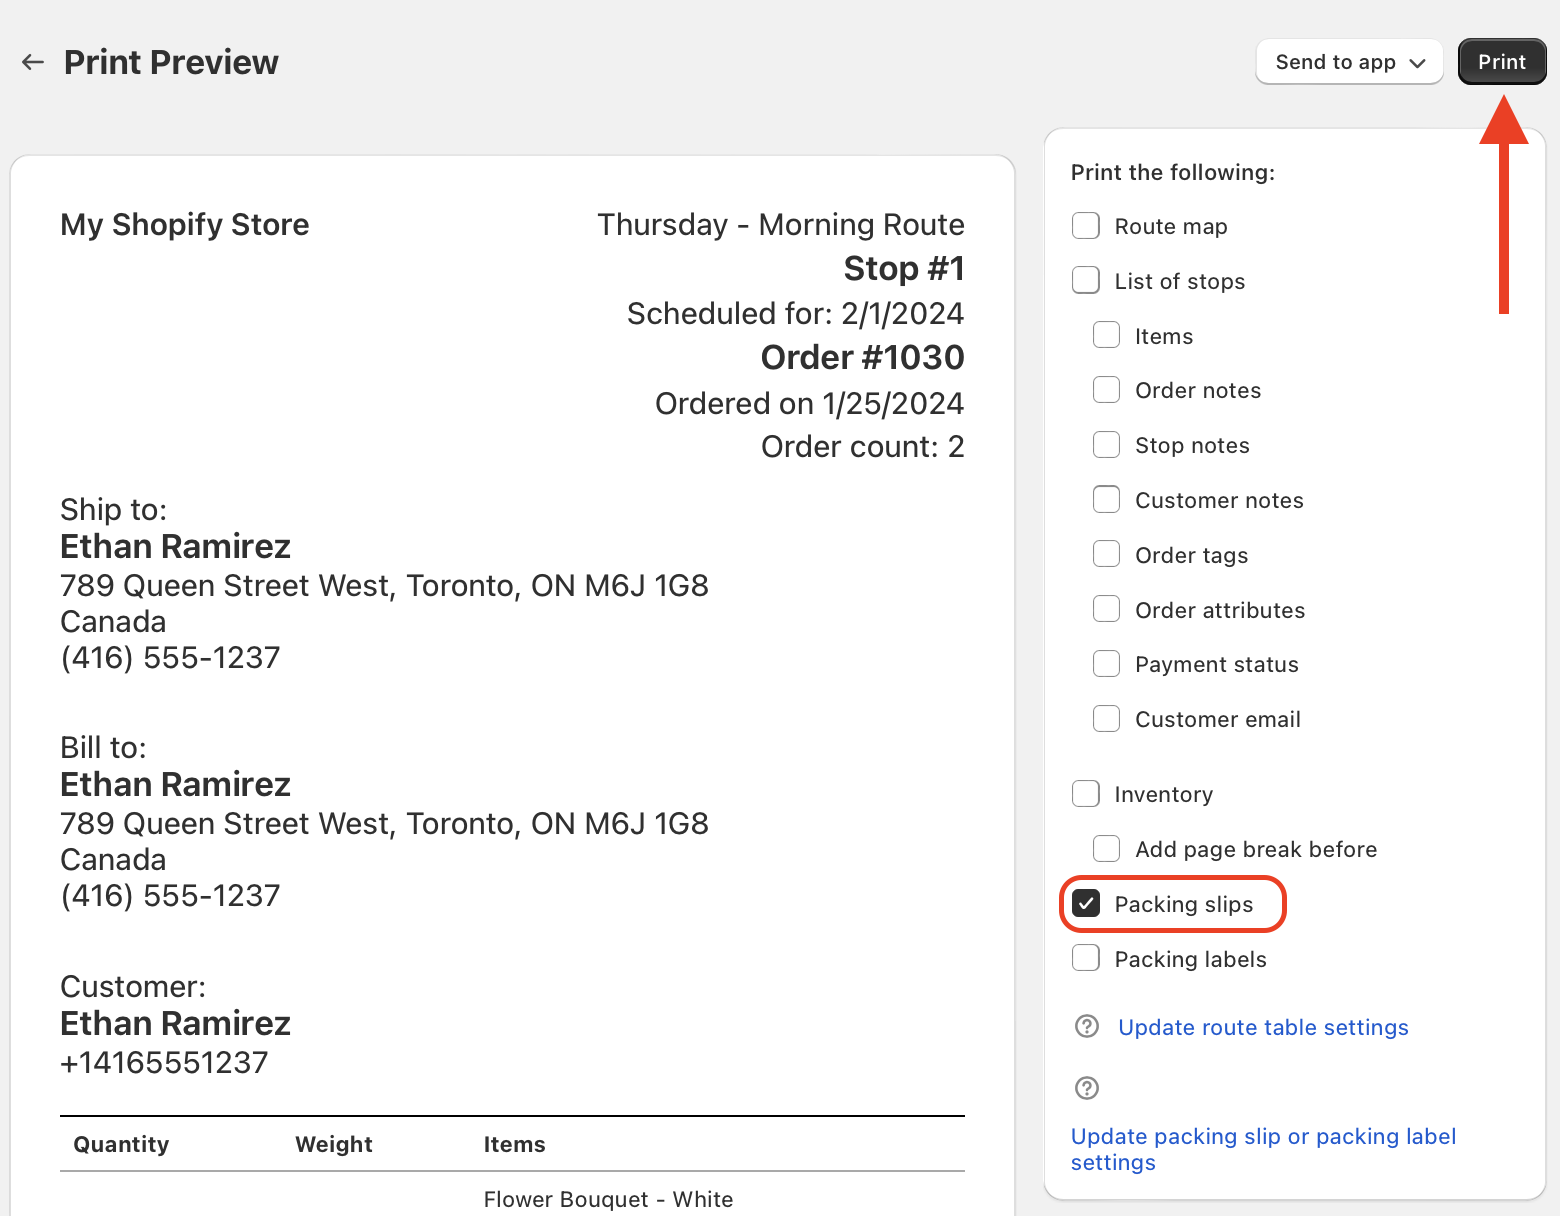The height and width of the screenshot is (1216, 1560).
Task: Click the back arrow to exit Print Preview
Action: [32, 61]
